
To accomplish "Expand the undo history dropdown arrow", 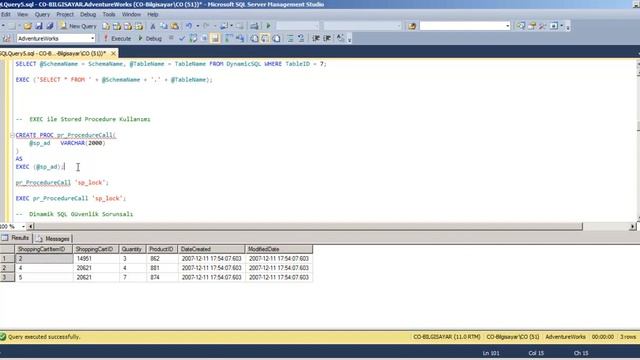I will tap(198, 26).
